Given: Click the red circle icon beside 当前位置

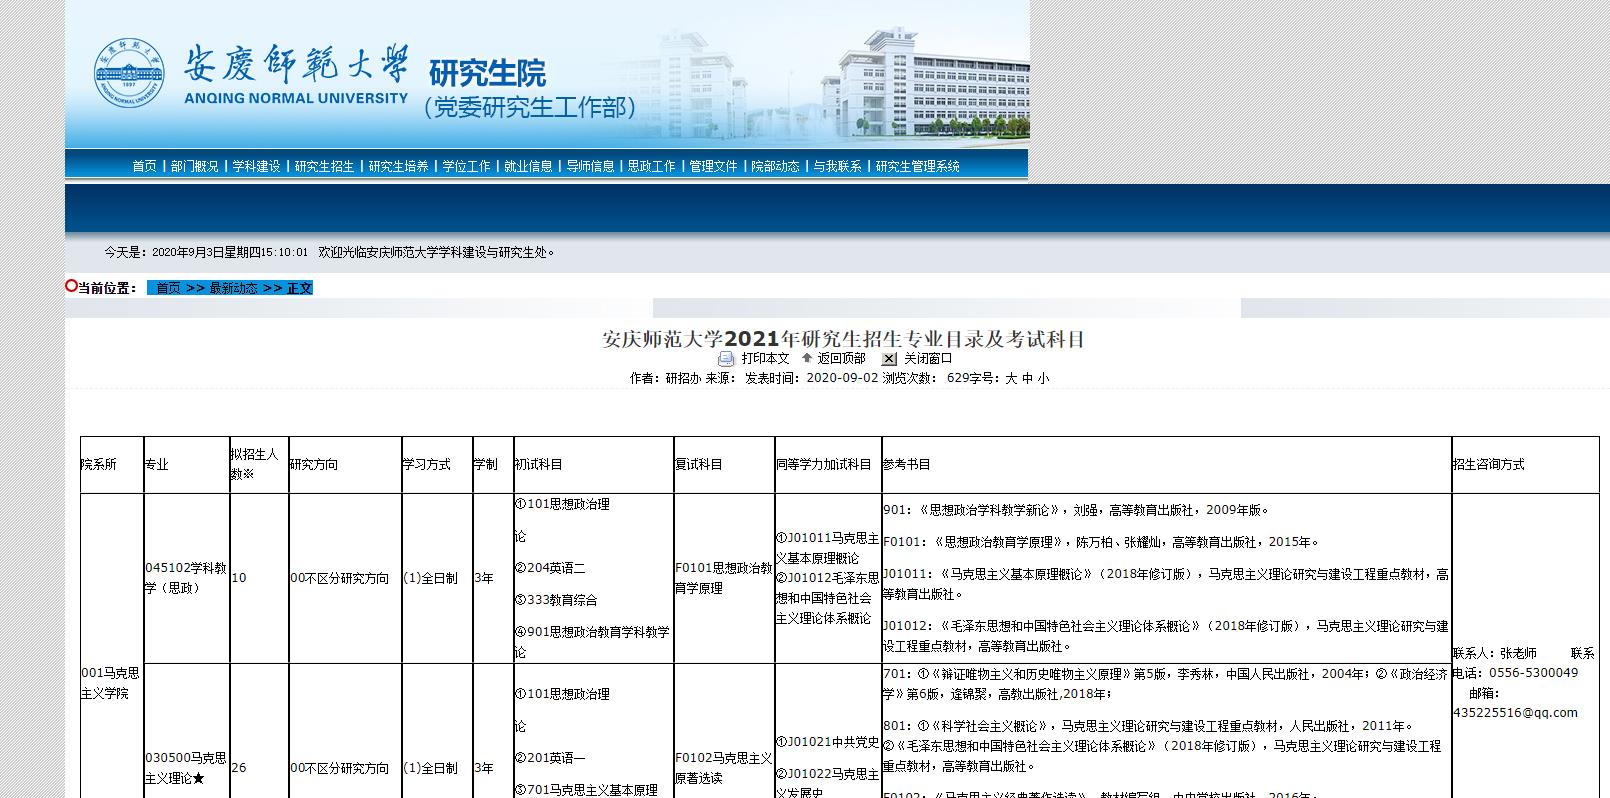Looking at the screenshot, I should pos(71,287).
